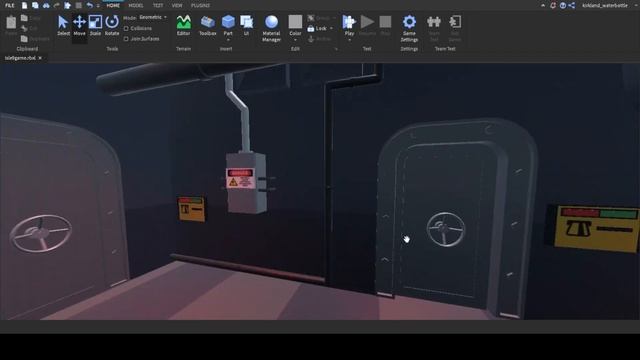
Task: Switch to the VIEW tab
Action: [x=177, y=5]
